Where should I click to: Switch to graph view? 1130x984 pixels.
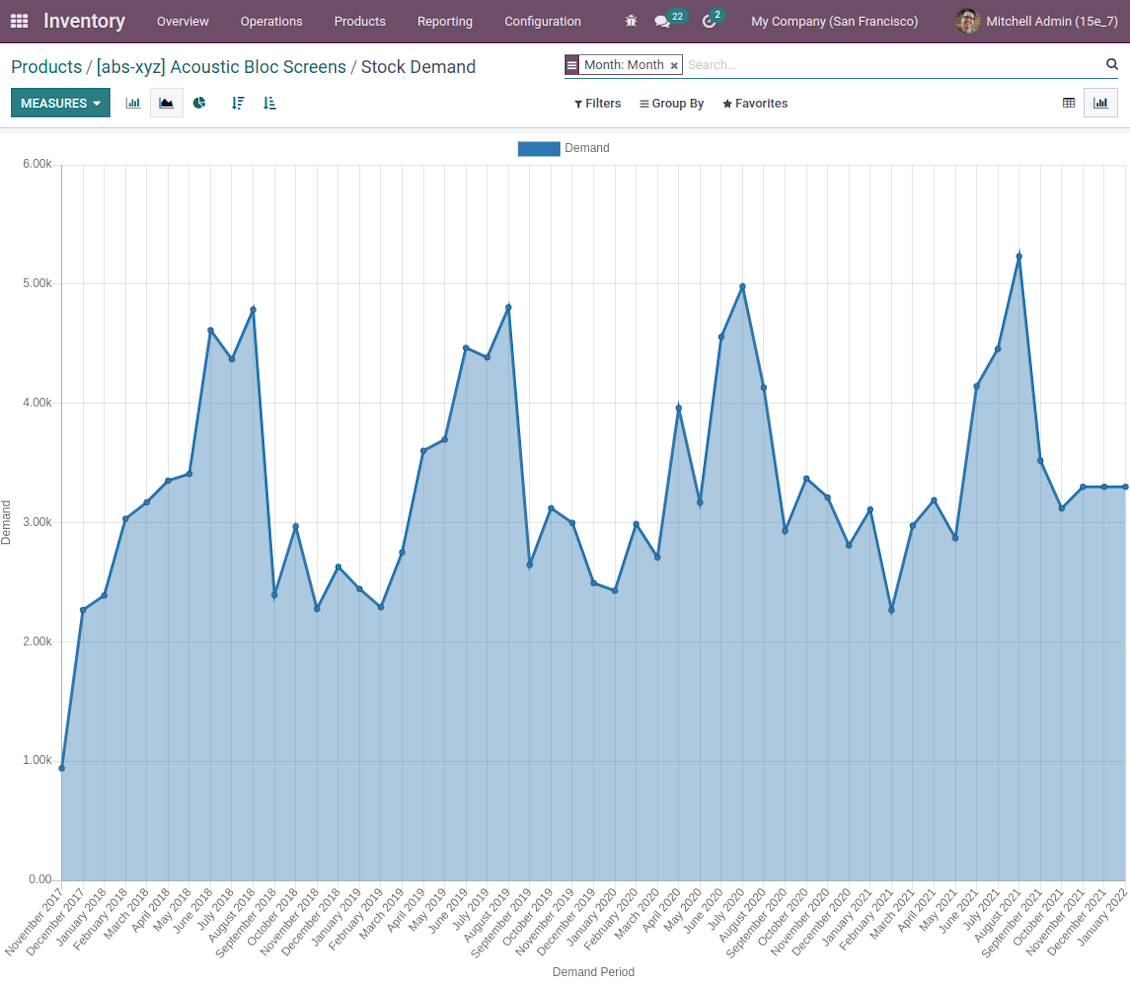(1100, 103)
